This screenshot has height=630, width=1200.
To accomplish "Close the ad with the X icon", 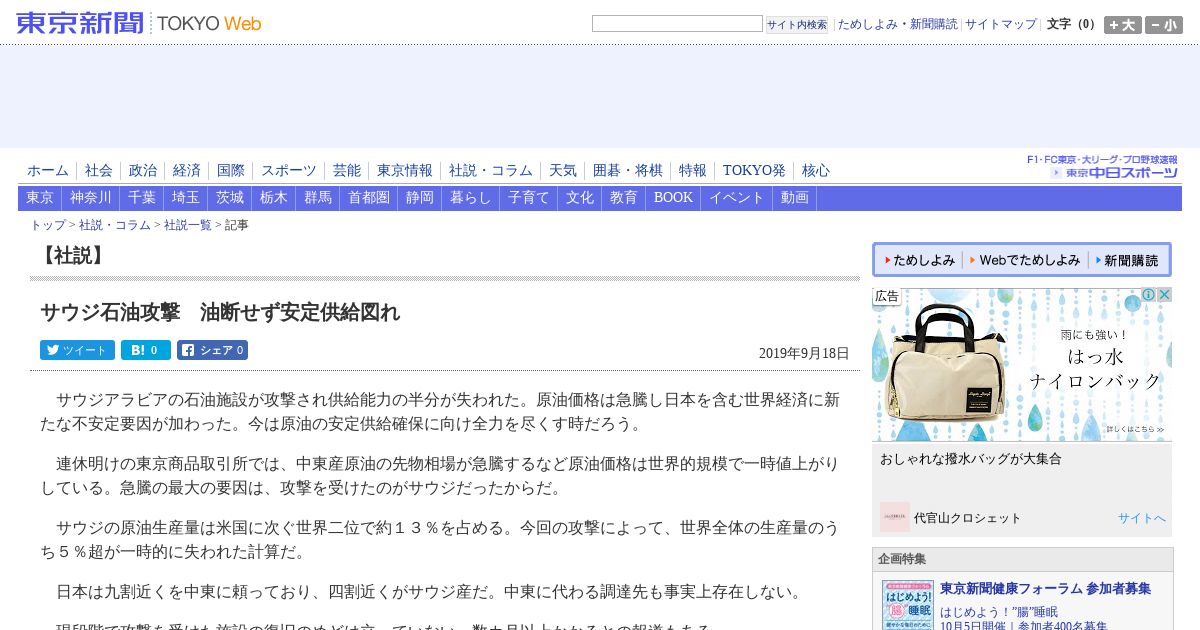I will (1164, 295).
